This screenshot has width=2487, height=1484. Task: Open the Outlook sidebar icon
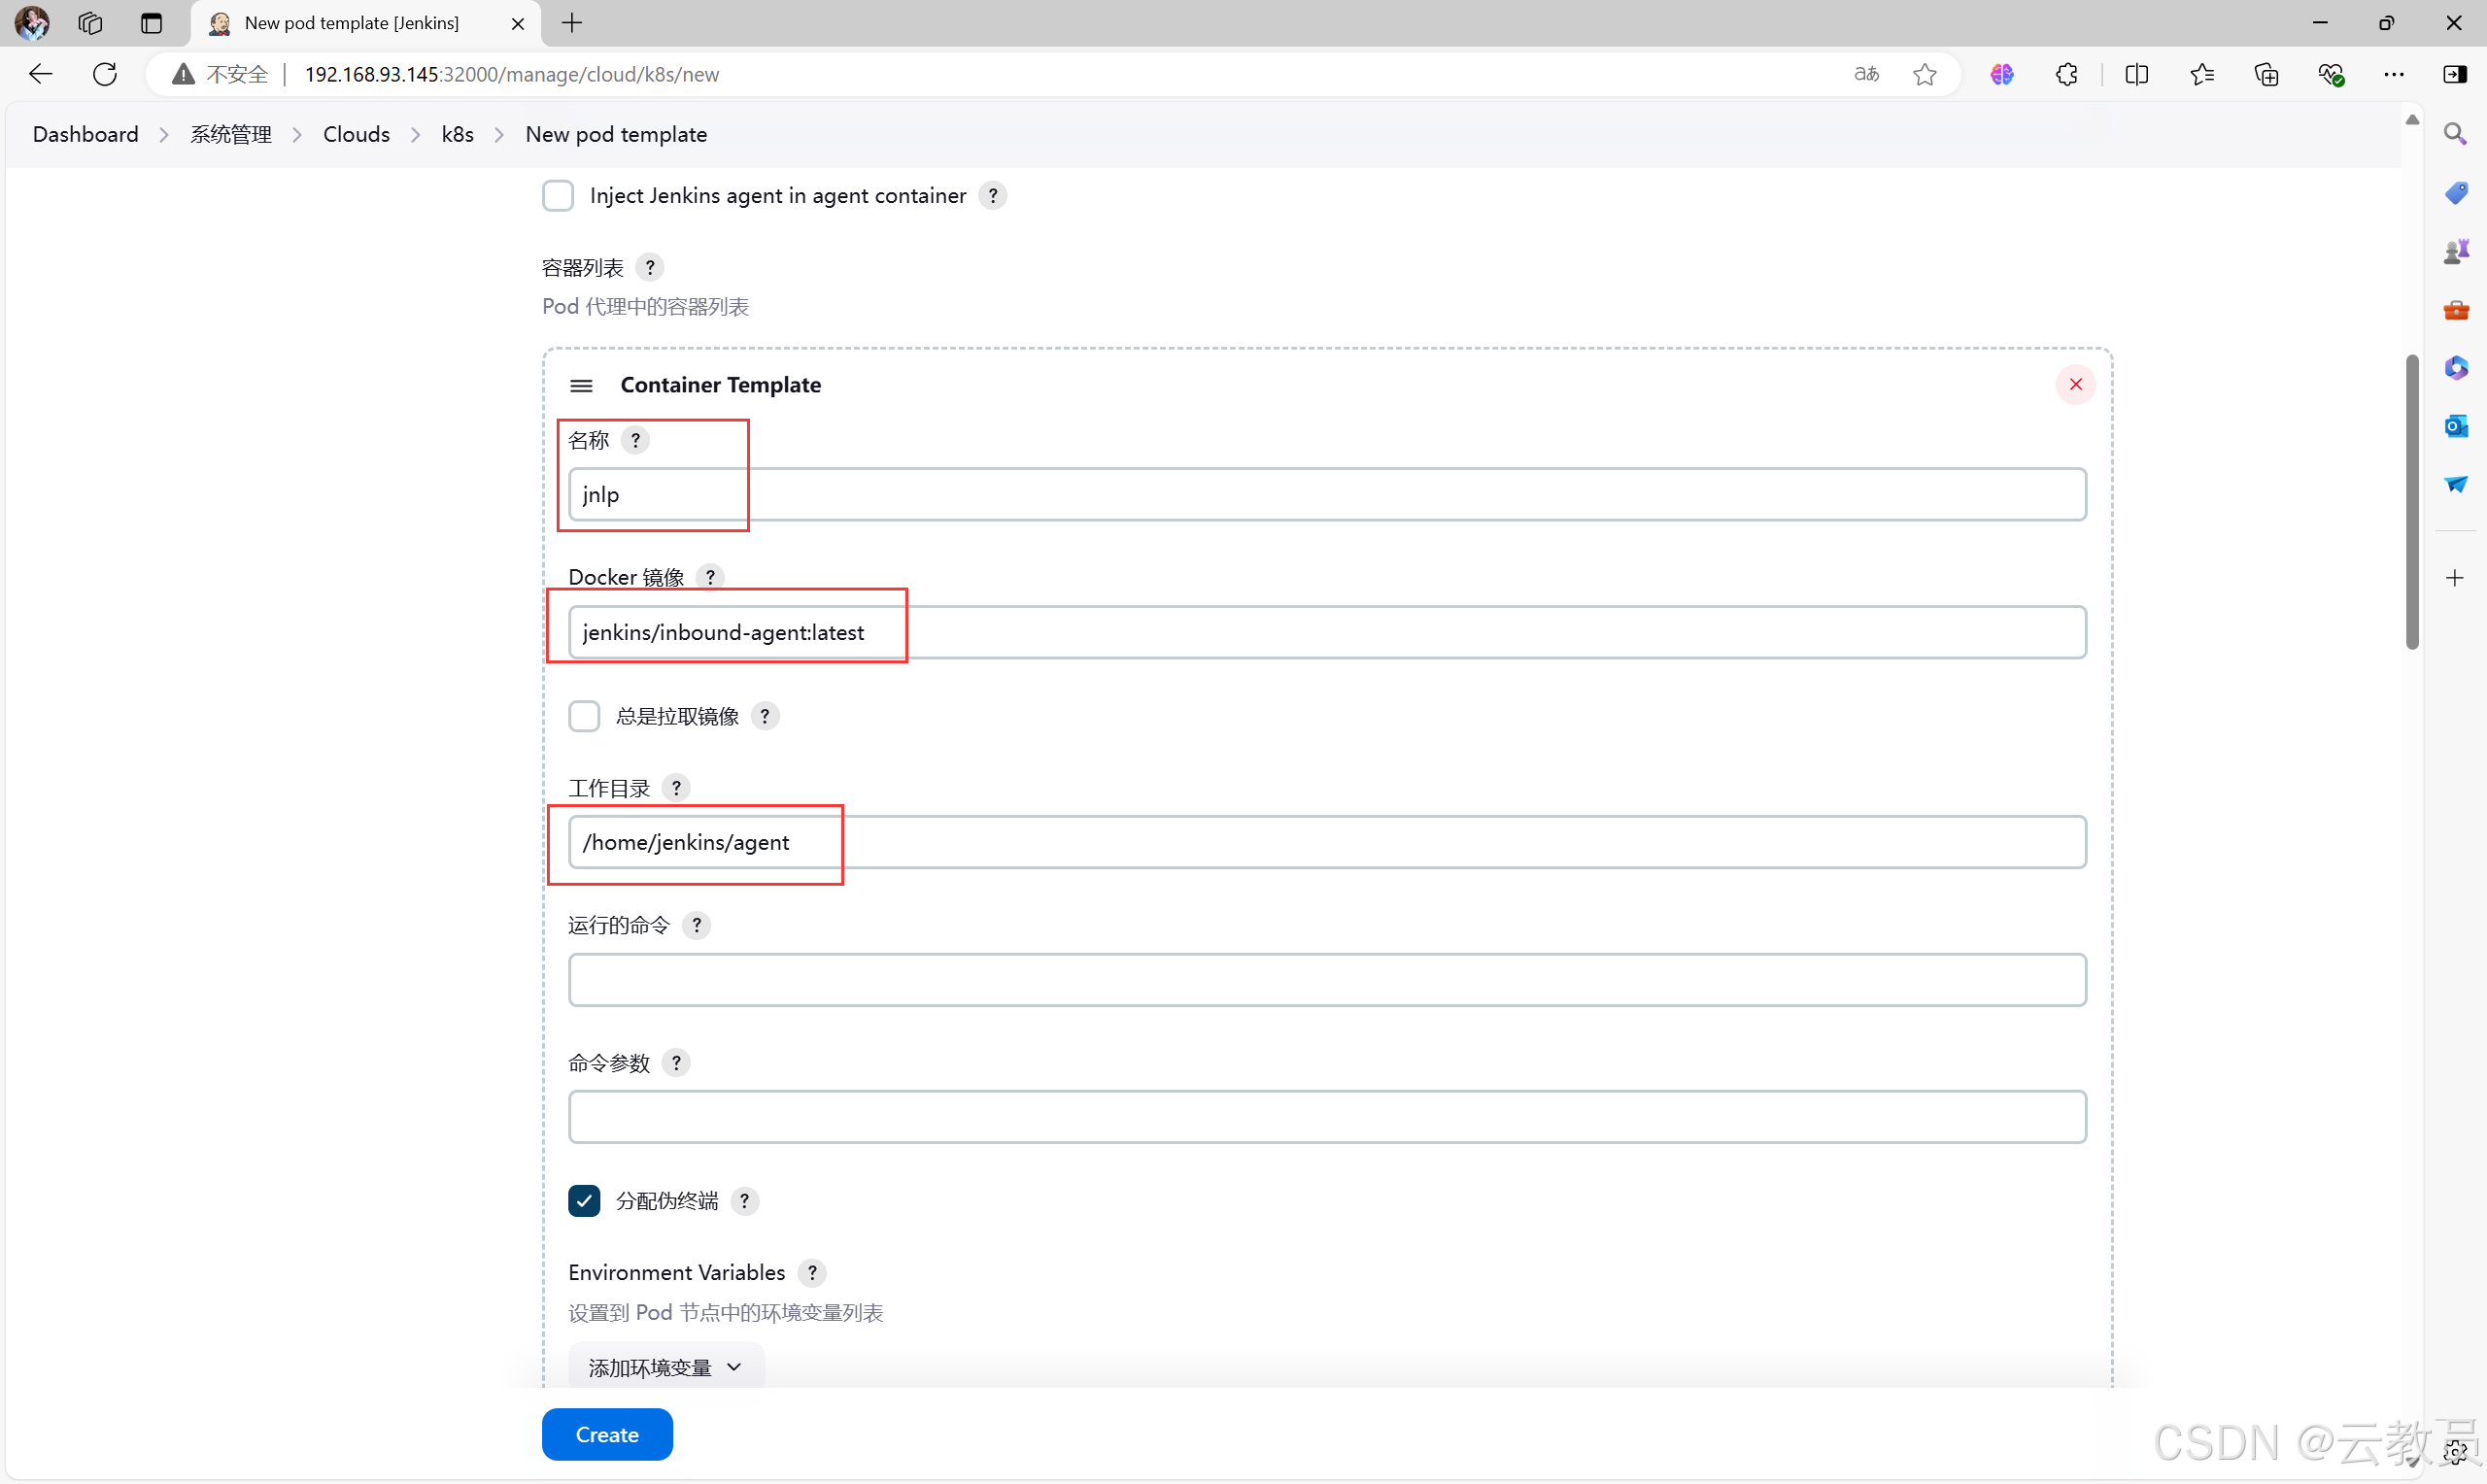2456,426
